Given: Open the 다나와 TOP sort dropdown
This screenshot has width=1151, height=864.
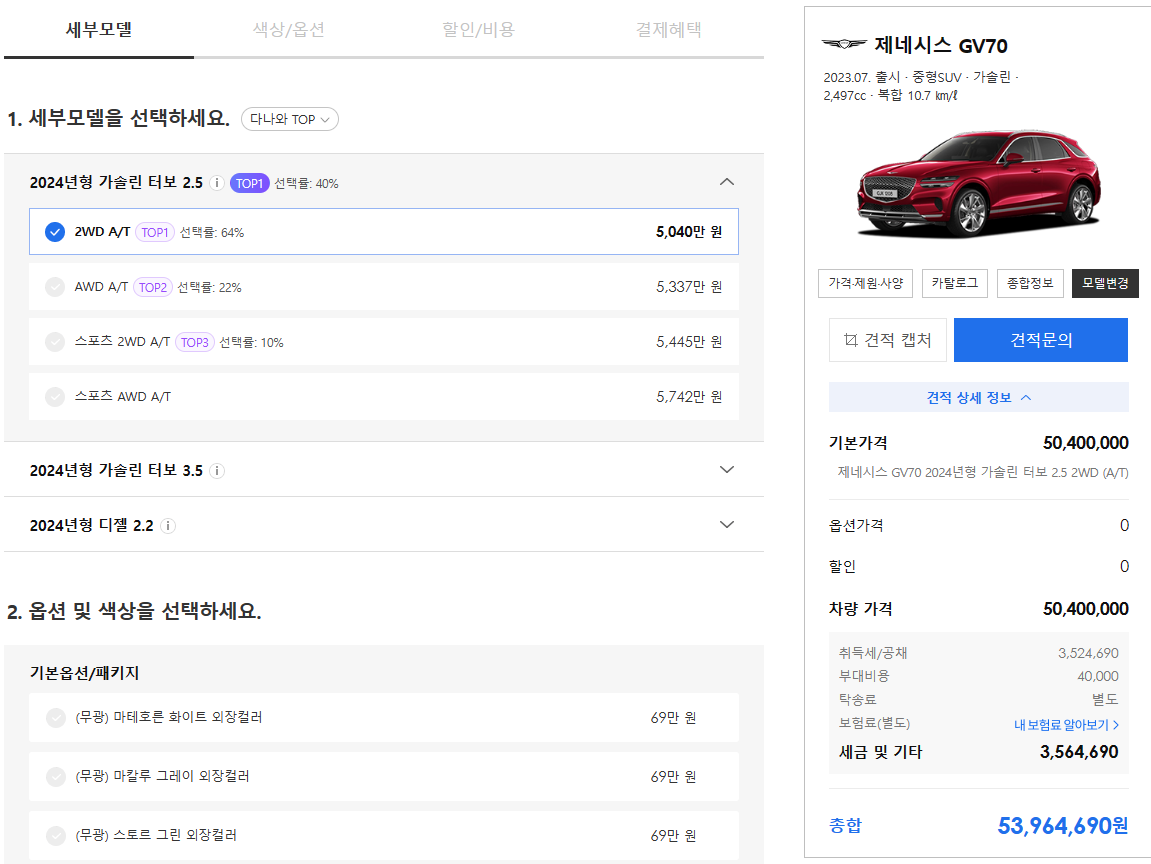Looking at the screenshot, I should [290, 119].
